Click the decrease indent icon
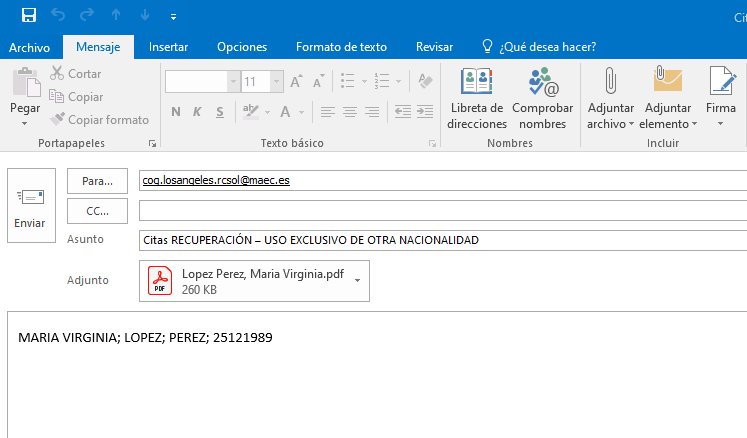 coord(403,112)
